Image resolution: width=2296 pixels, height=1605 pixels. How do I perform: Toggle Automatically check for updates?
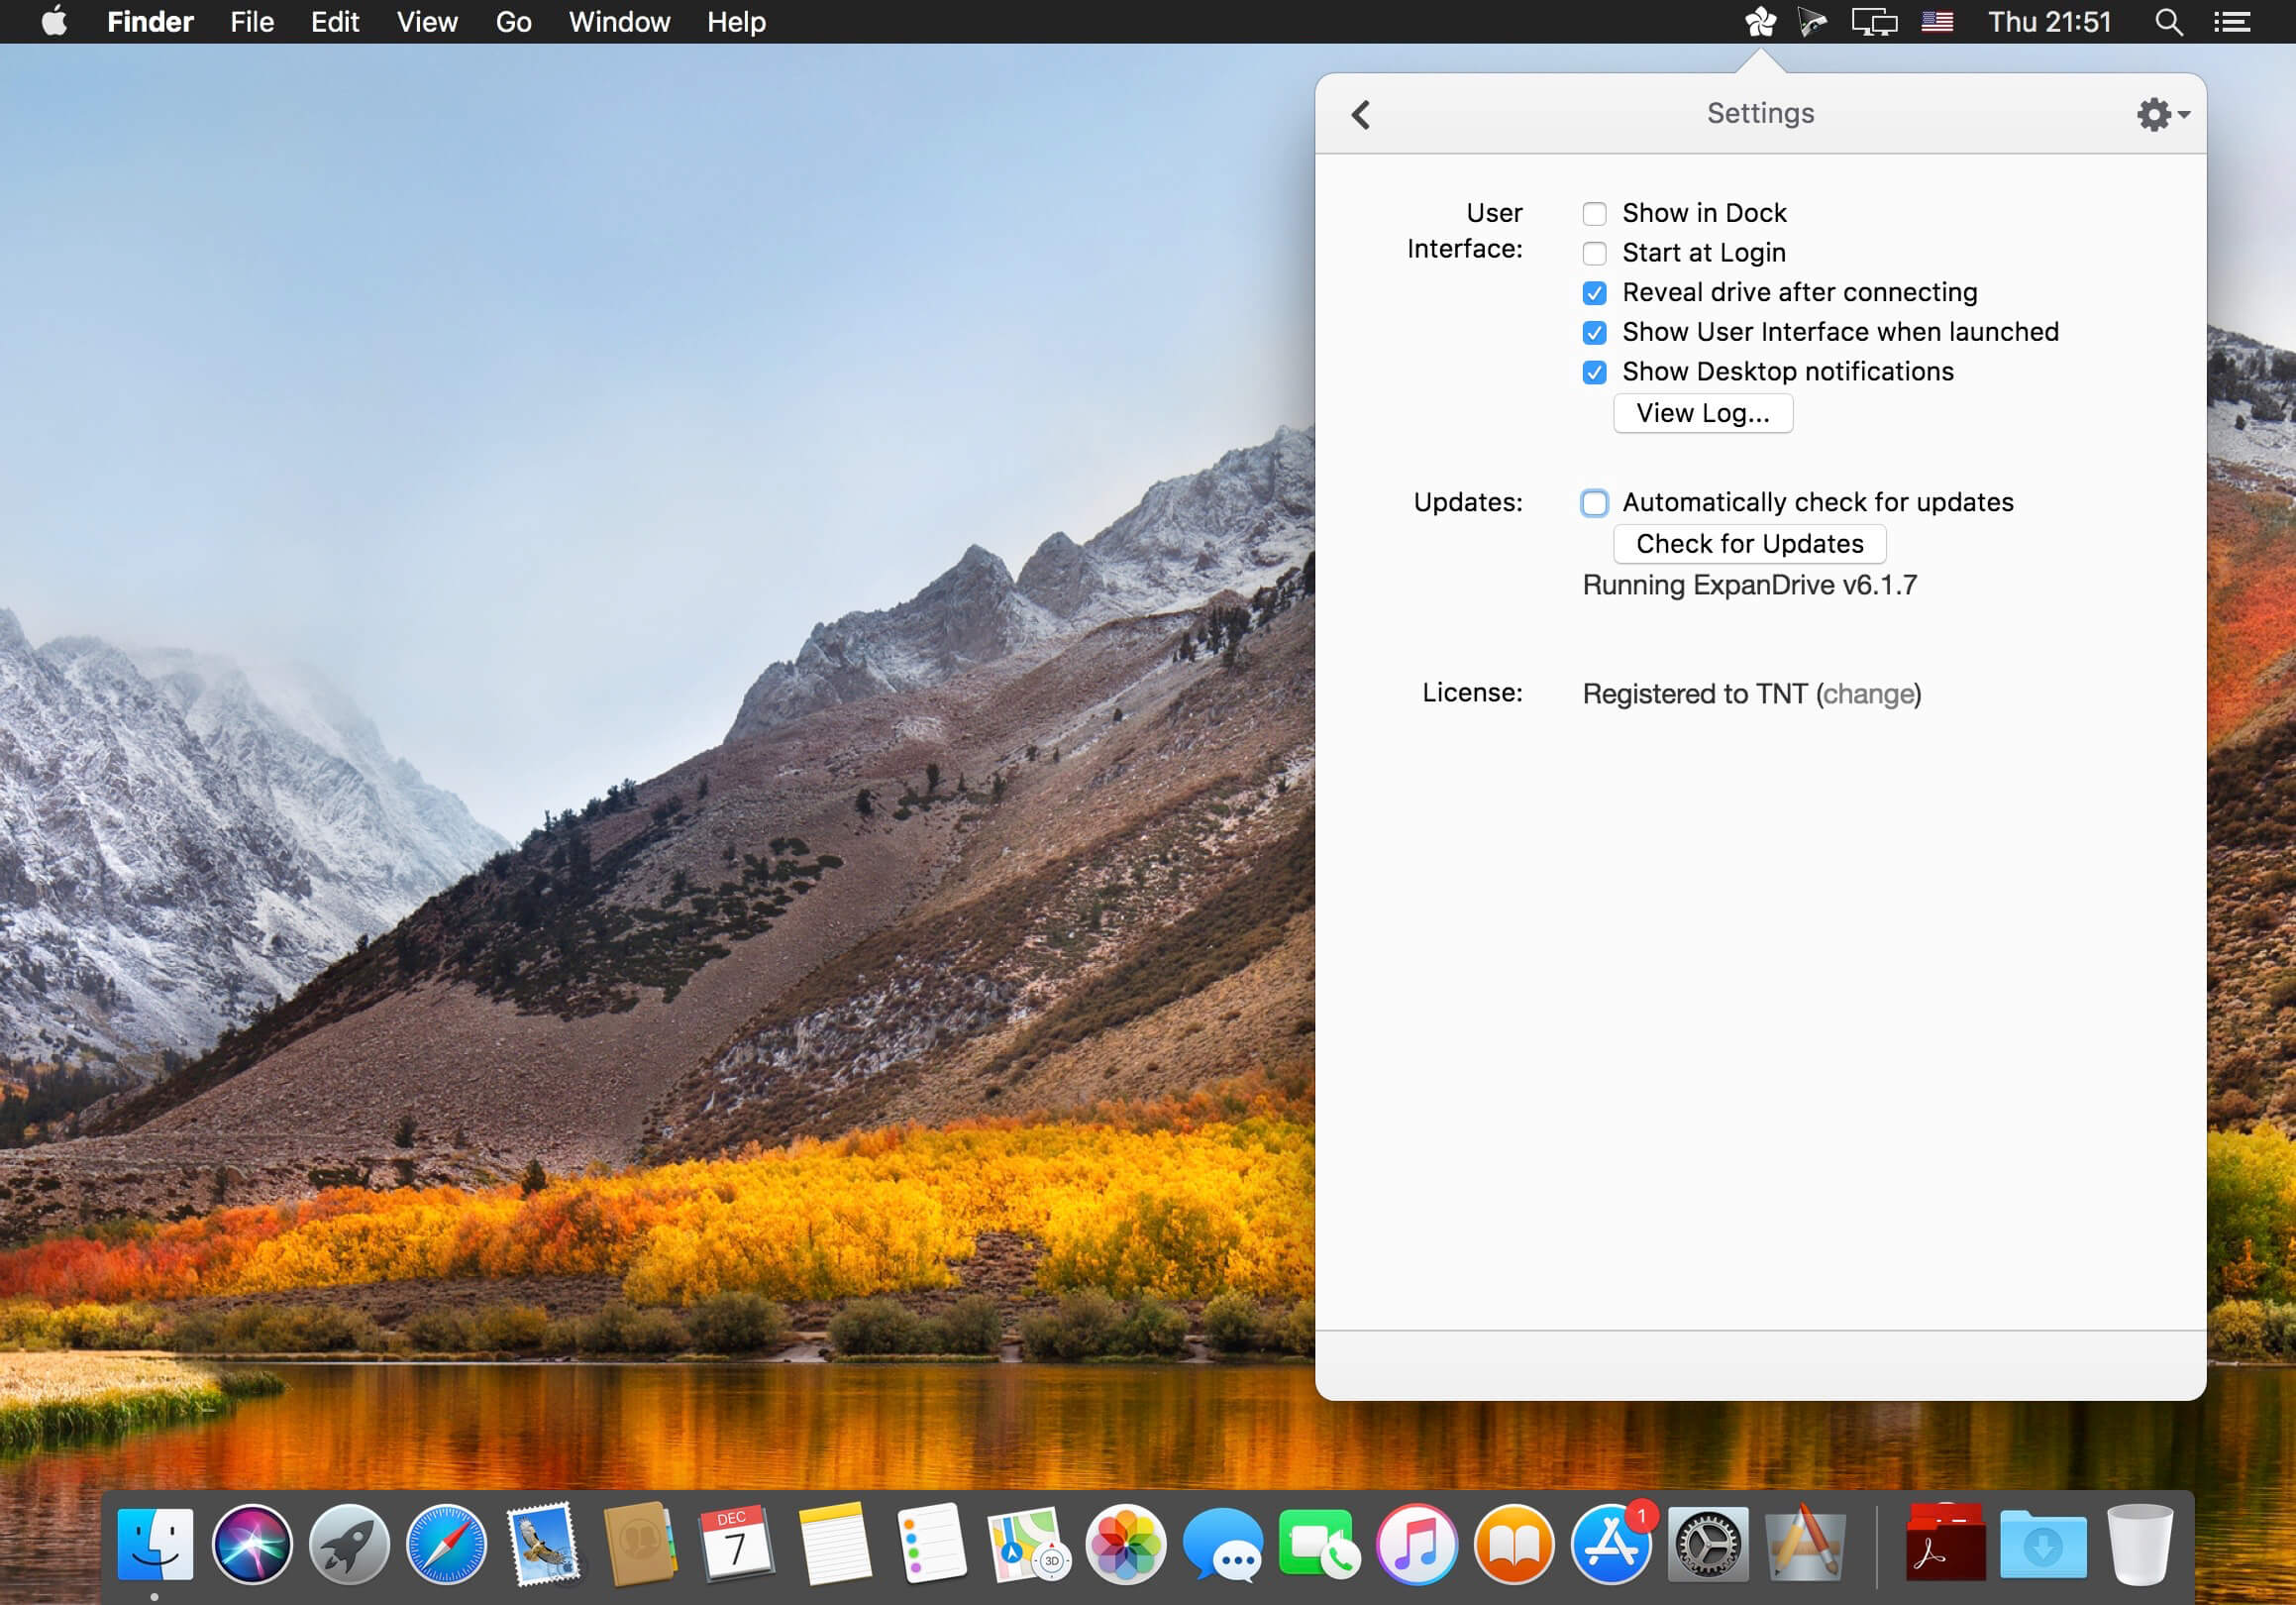pyautogui.click(x=1594, y=503)
